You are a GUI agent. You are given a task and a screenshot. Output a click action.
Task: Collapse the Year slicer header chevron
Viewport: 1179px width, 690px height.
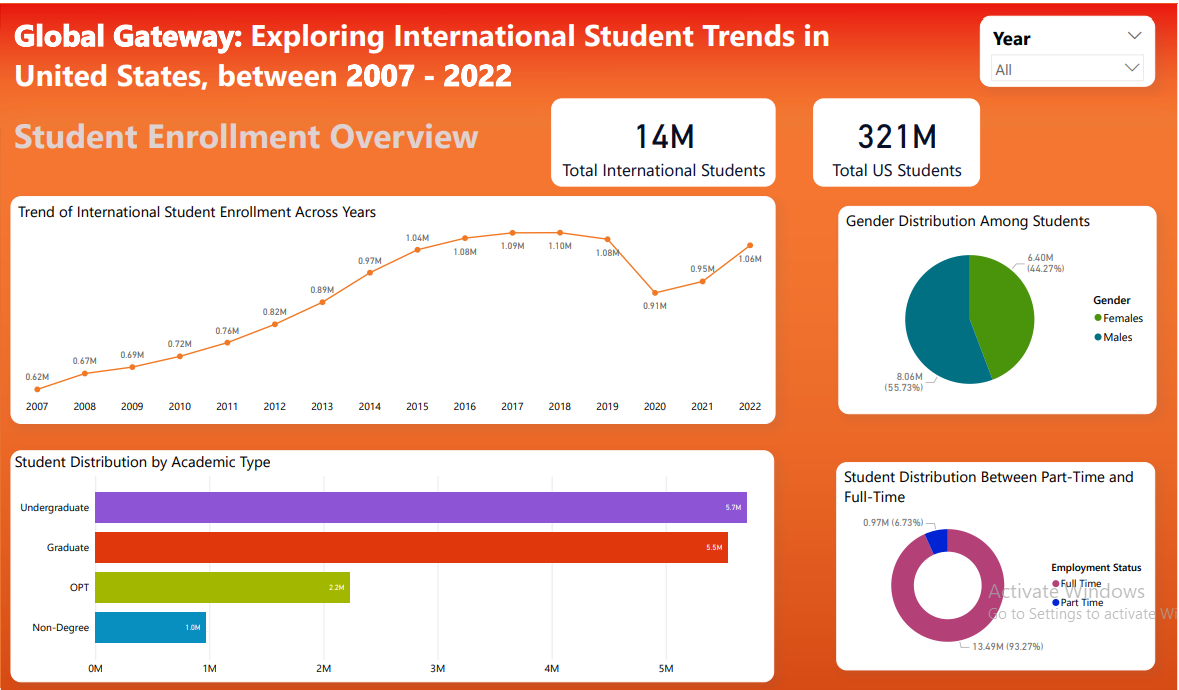click(x=1133, y=37)
